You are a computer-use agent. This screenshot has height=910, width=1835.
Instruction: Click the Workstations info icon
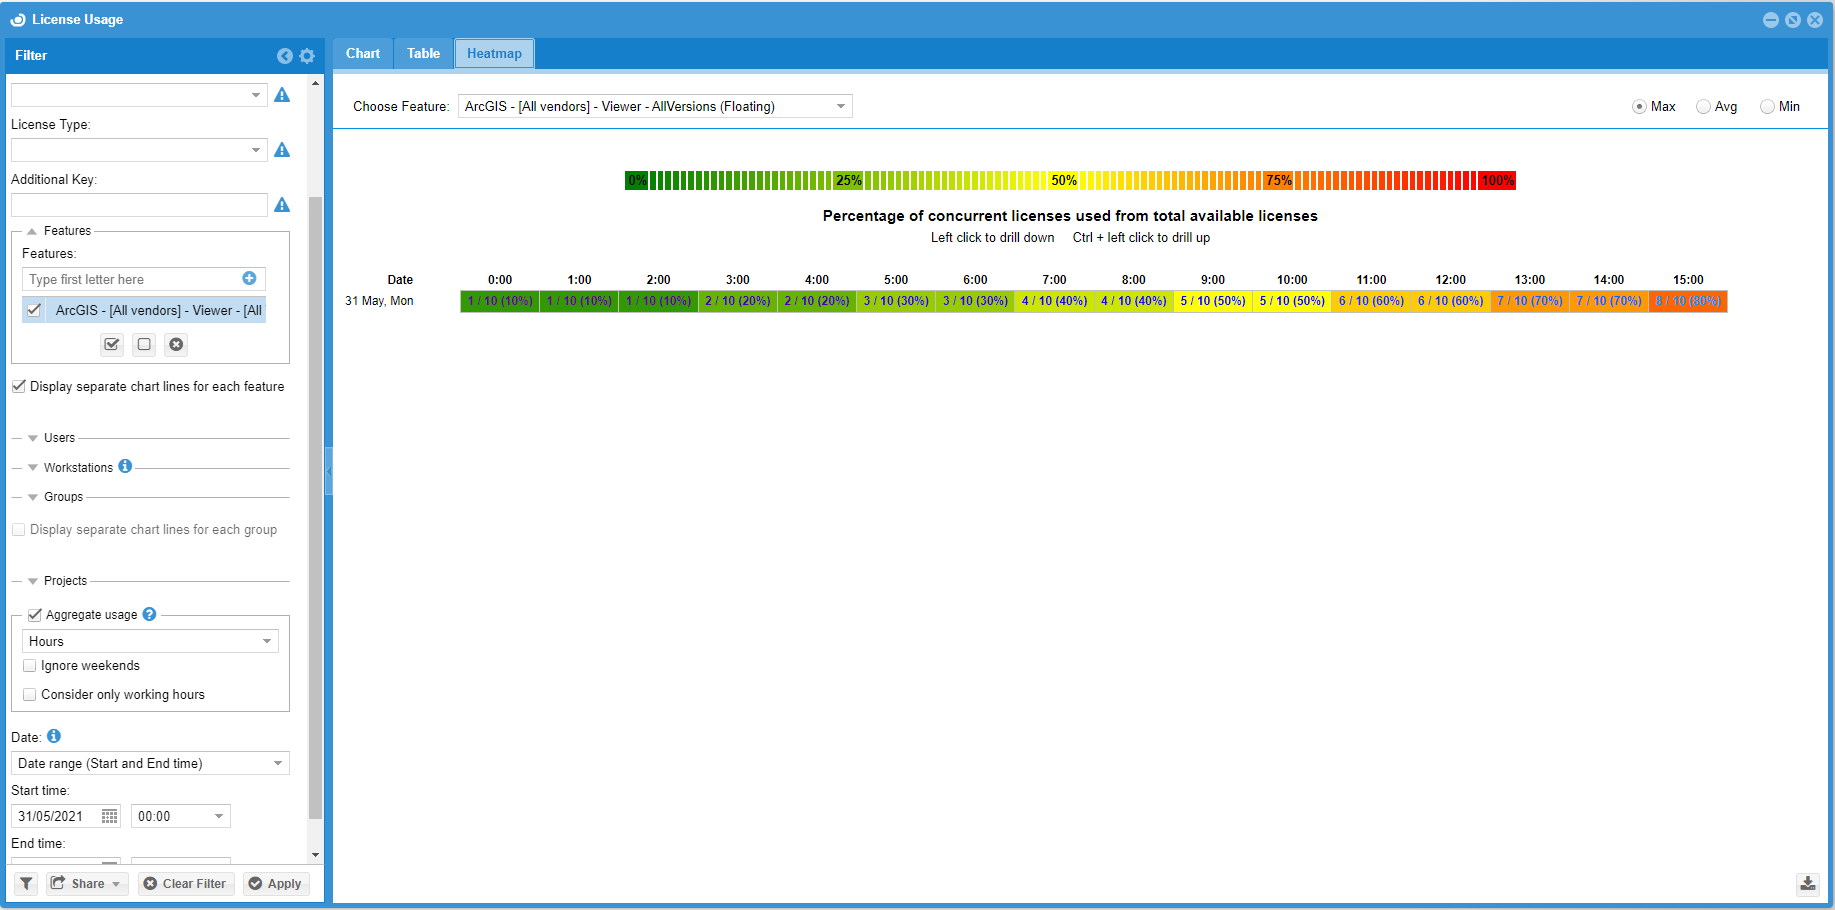(125, 466)
